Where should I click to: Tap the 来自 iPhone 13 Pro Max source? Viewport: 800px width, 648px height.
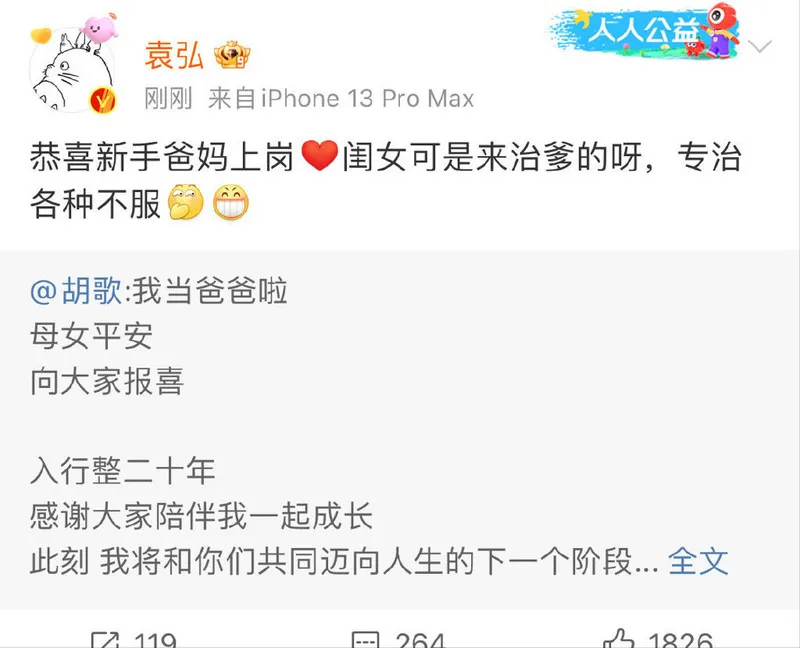coord(341,98)
